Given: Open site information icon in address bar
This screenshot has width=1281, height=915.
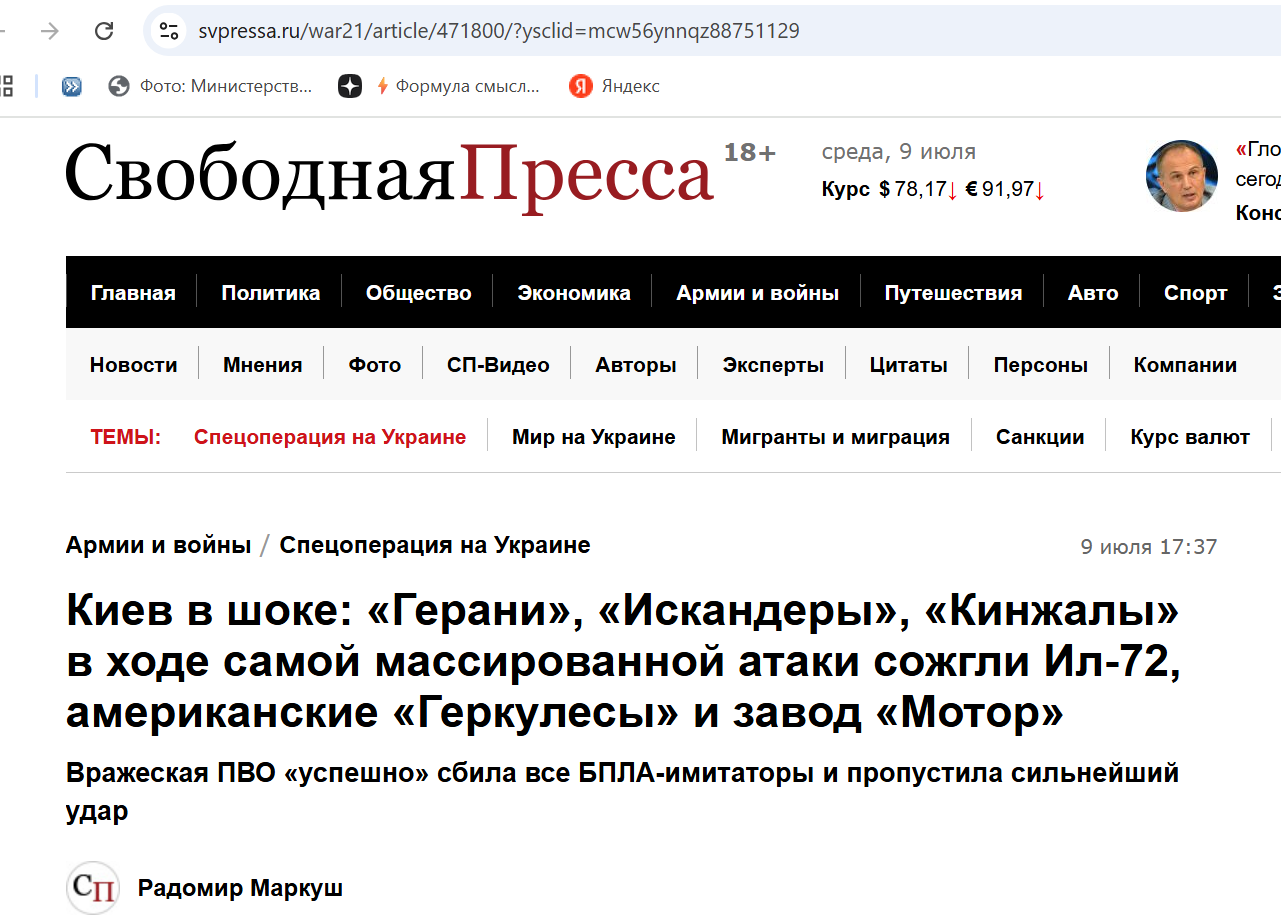Looking at the screenshot, I should pos(169,31).
